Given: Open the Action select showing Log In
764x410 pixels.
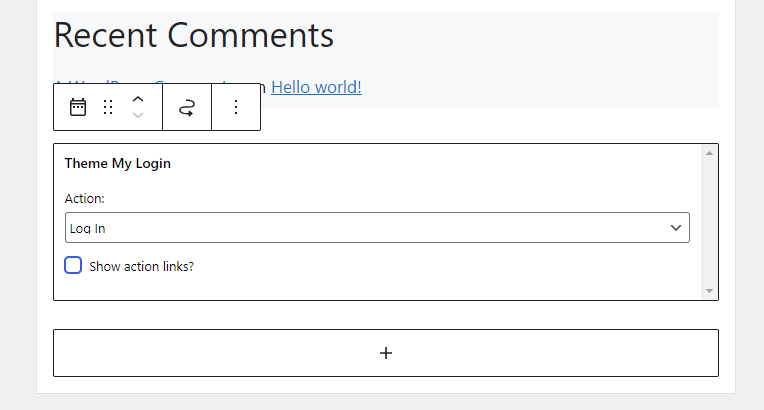Looking at the screenshot, I should 377,228.
